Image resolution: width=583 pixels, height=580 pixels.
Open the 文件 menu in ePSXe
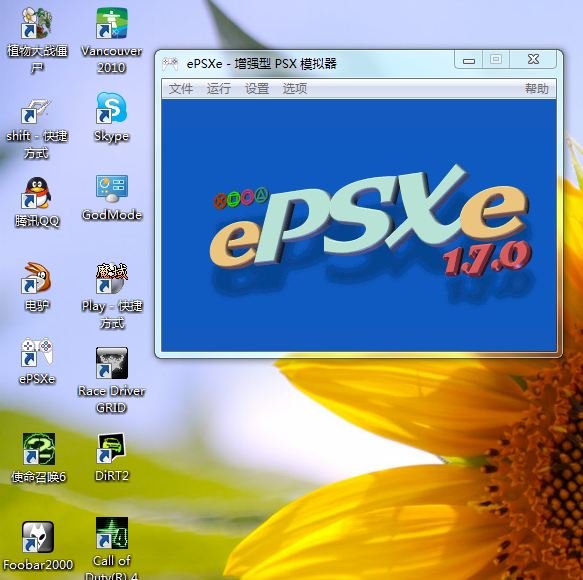[x=181, y=89]
